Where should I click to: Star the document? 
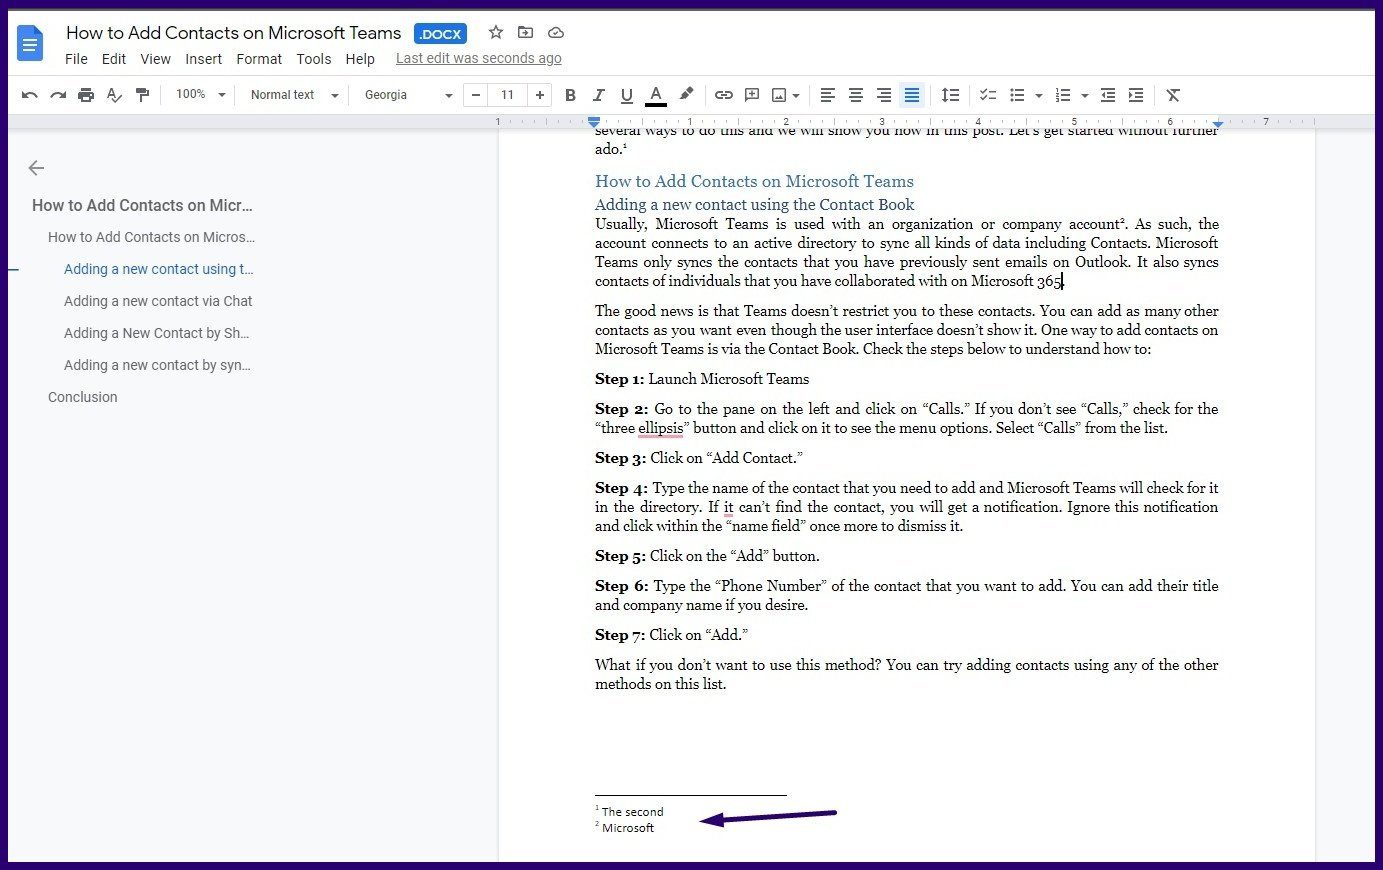click(496, 32)
